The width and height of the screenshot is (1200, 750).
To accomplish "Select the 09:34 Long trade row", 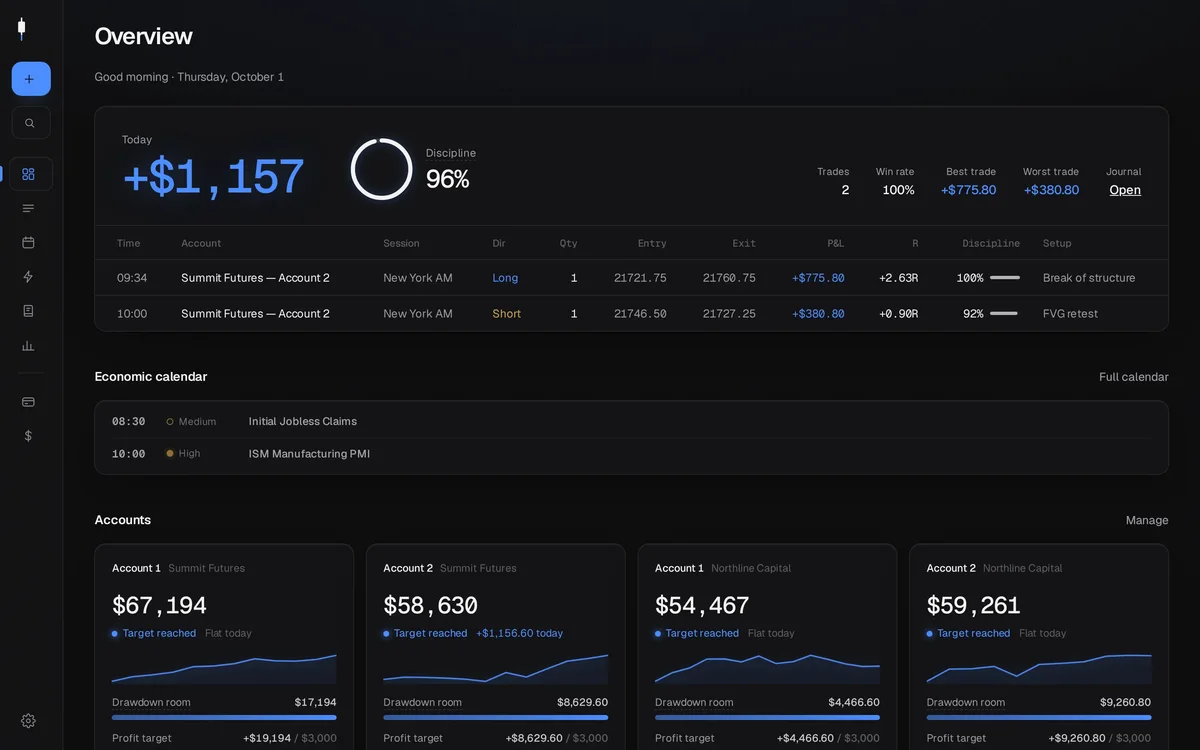I will point(631,278).
